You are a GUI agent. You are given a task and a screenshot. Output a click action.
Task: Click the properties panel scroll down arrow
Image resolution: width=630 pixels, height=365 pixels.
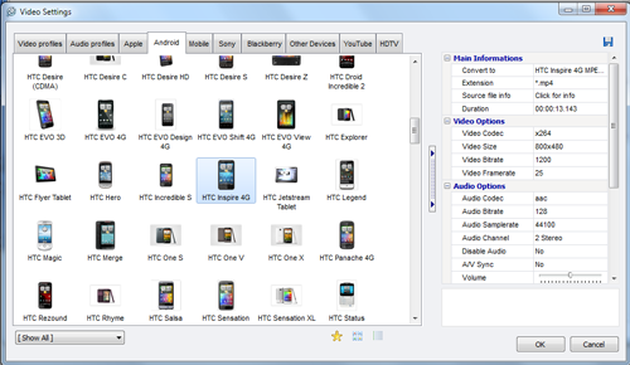pos(614,278)
